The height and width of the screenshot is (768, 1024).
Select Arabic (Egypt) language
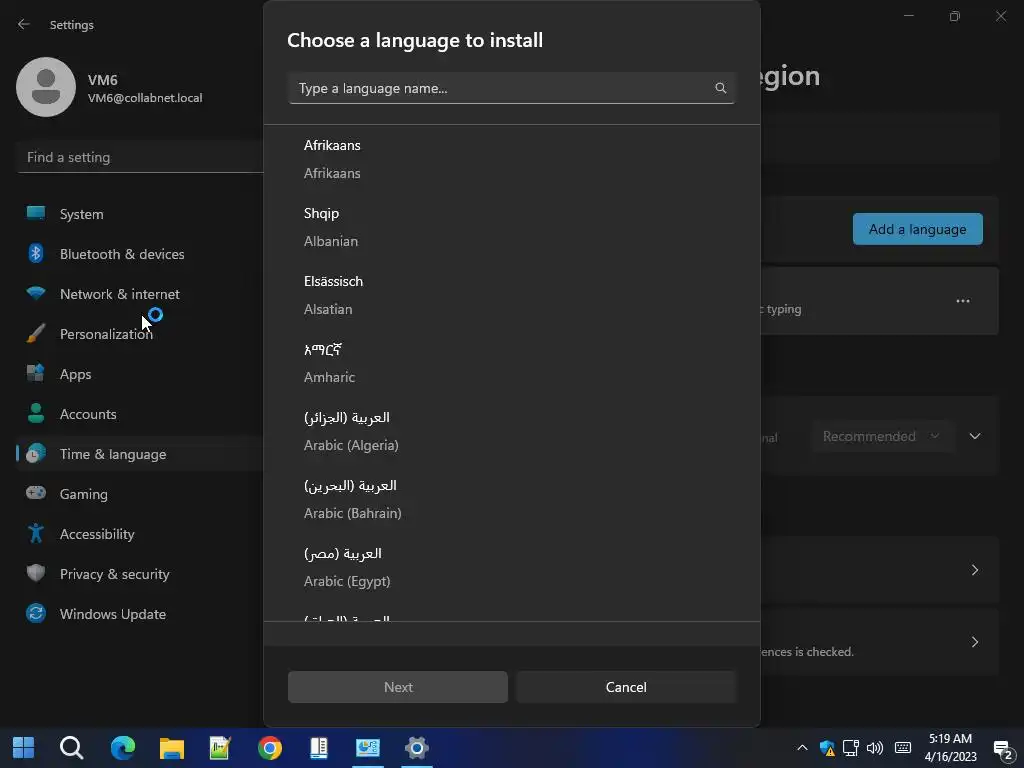pos(511,567)
